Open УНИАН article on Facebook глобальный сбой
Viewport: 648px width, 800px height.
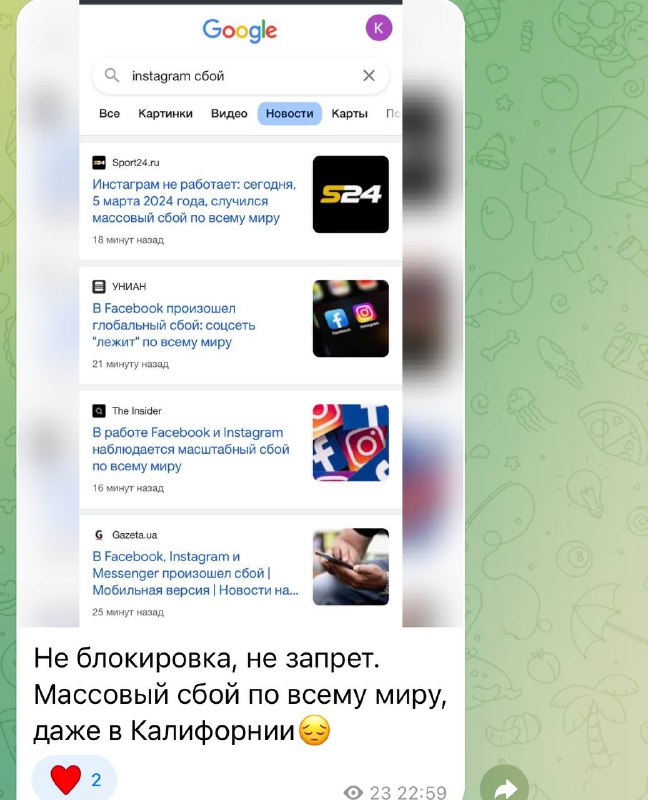coord(173,325)
